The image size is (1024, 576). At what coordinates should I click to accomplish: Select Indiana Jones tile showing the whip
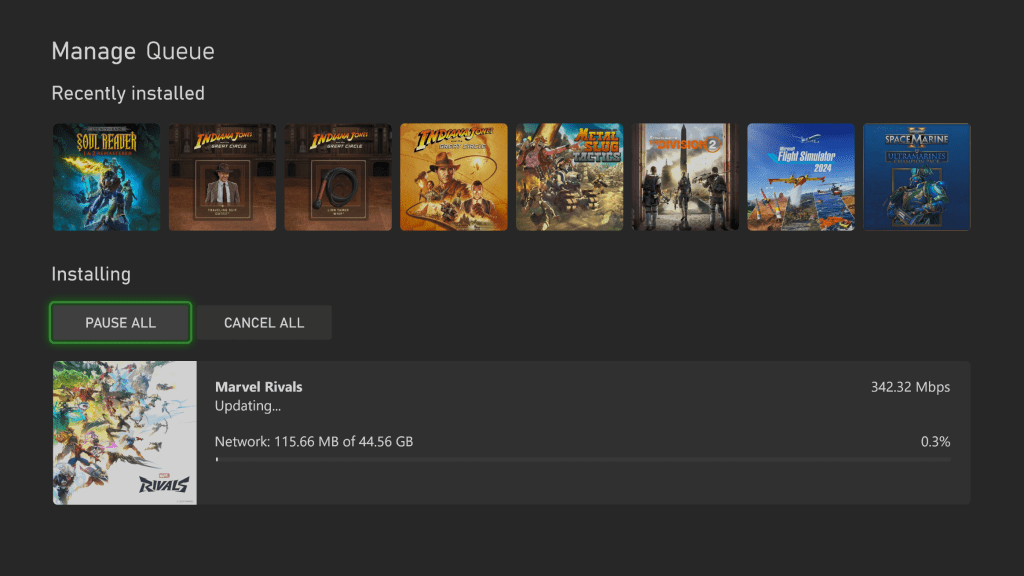[338, 177]
